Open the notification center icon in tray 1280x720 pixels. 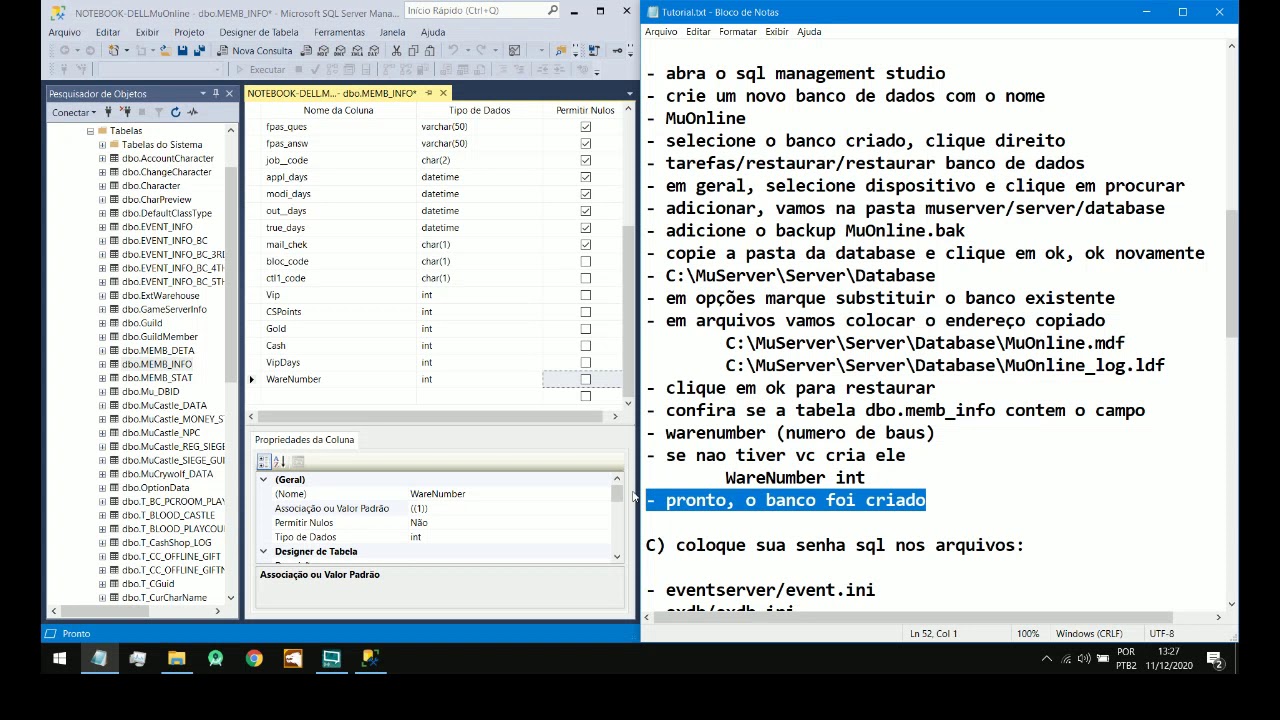point(1214,658)
